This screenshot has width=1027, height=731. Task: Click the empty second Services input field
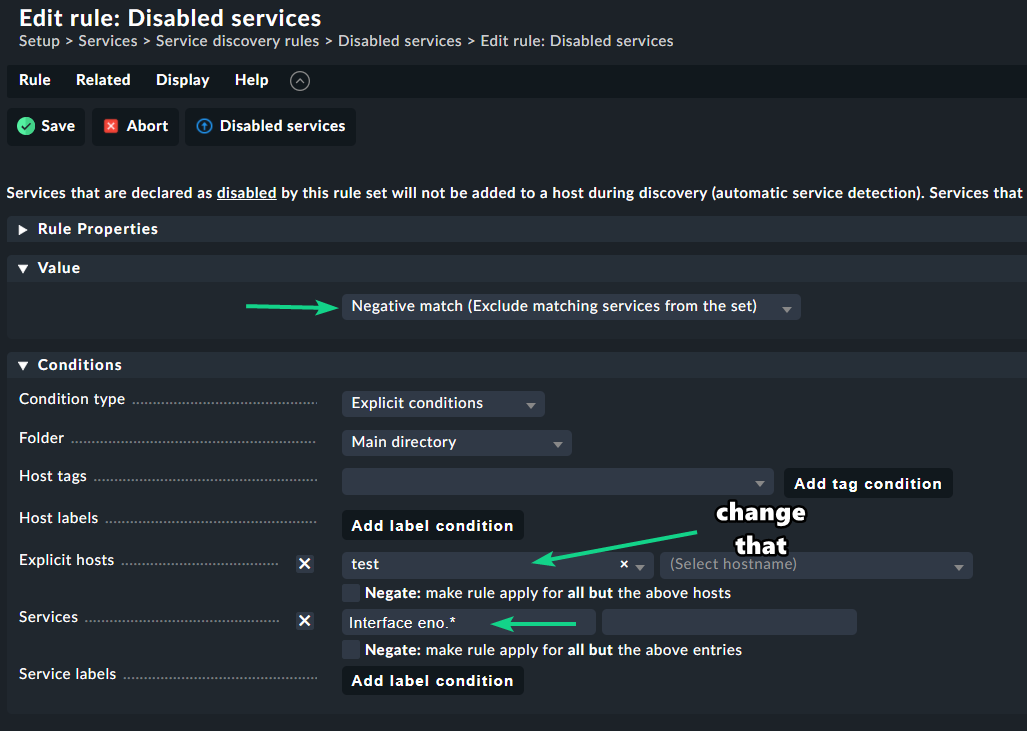pos(729,622)
